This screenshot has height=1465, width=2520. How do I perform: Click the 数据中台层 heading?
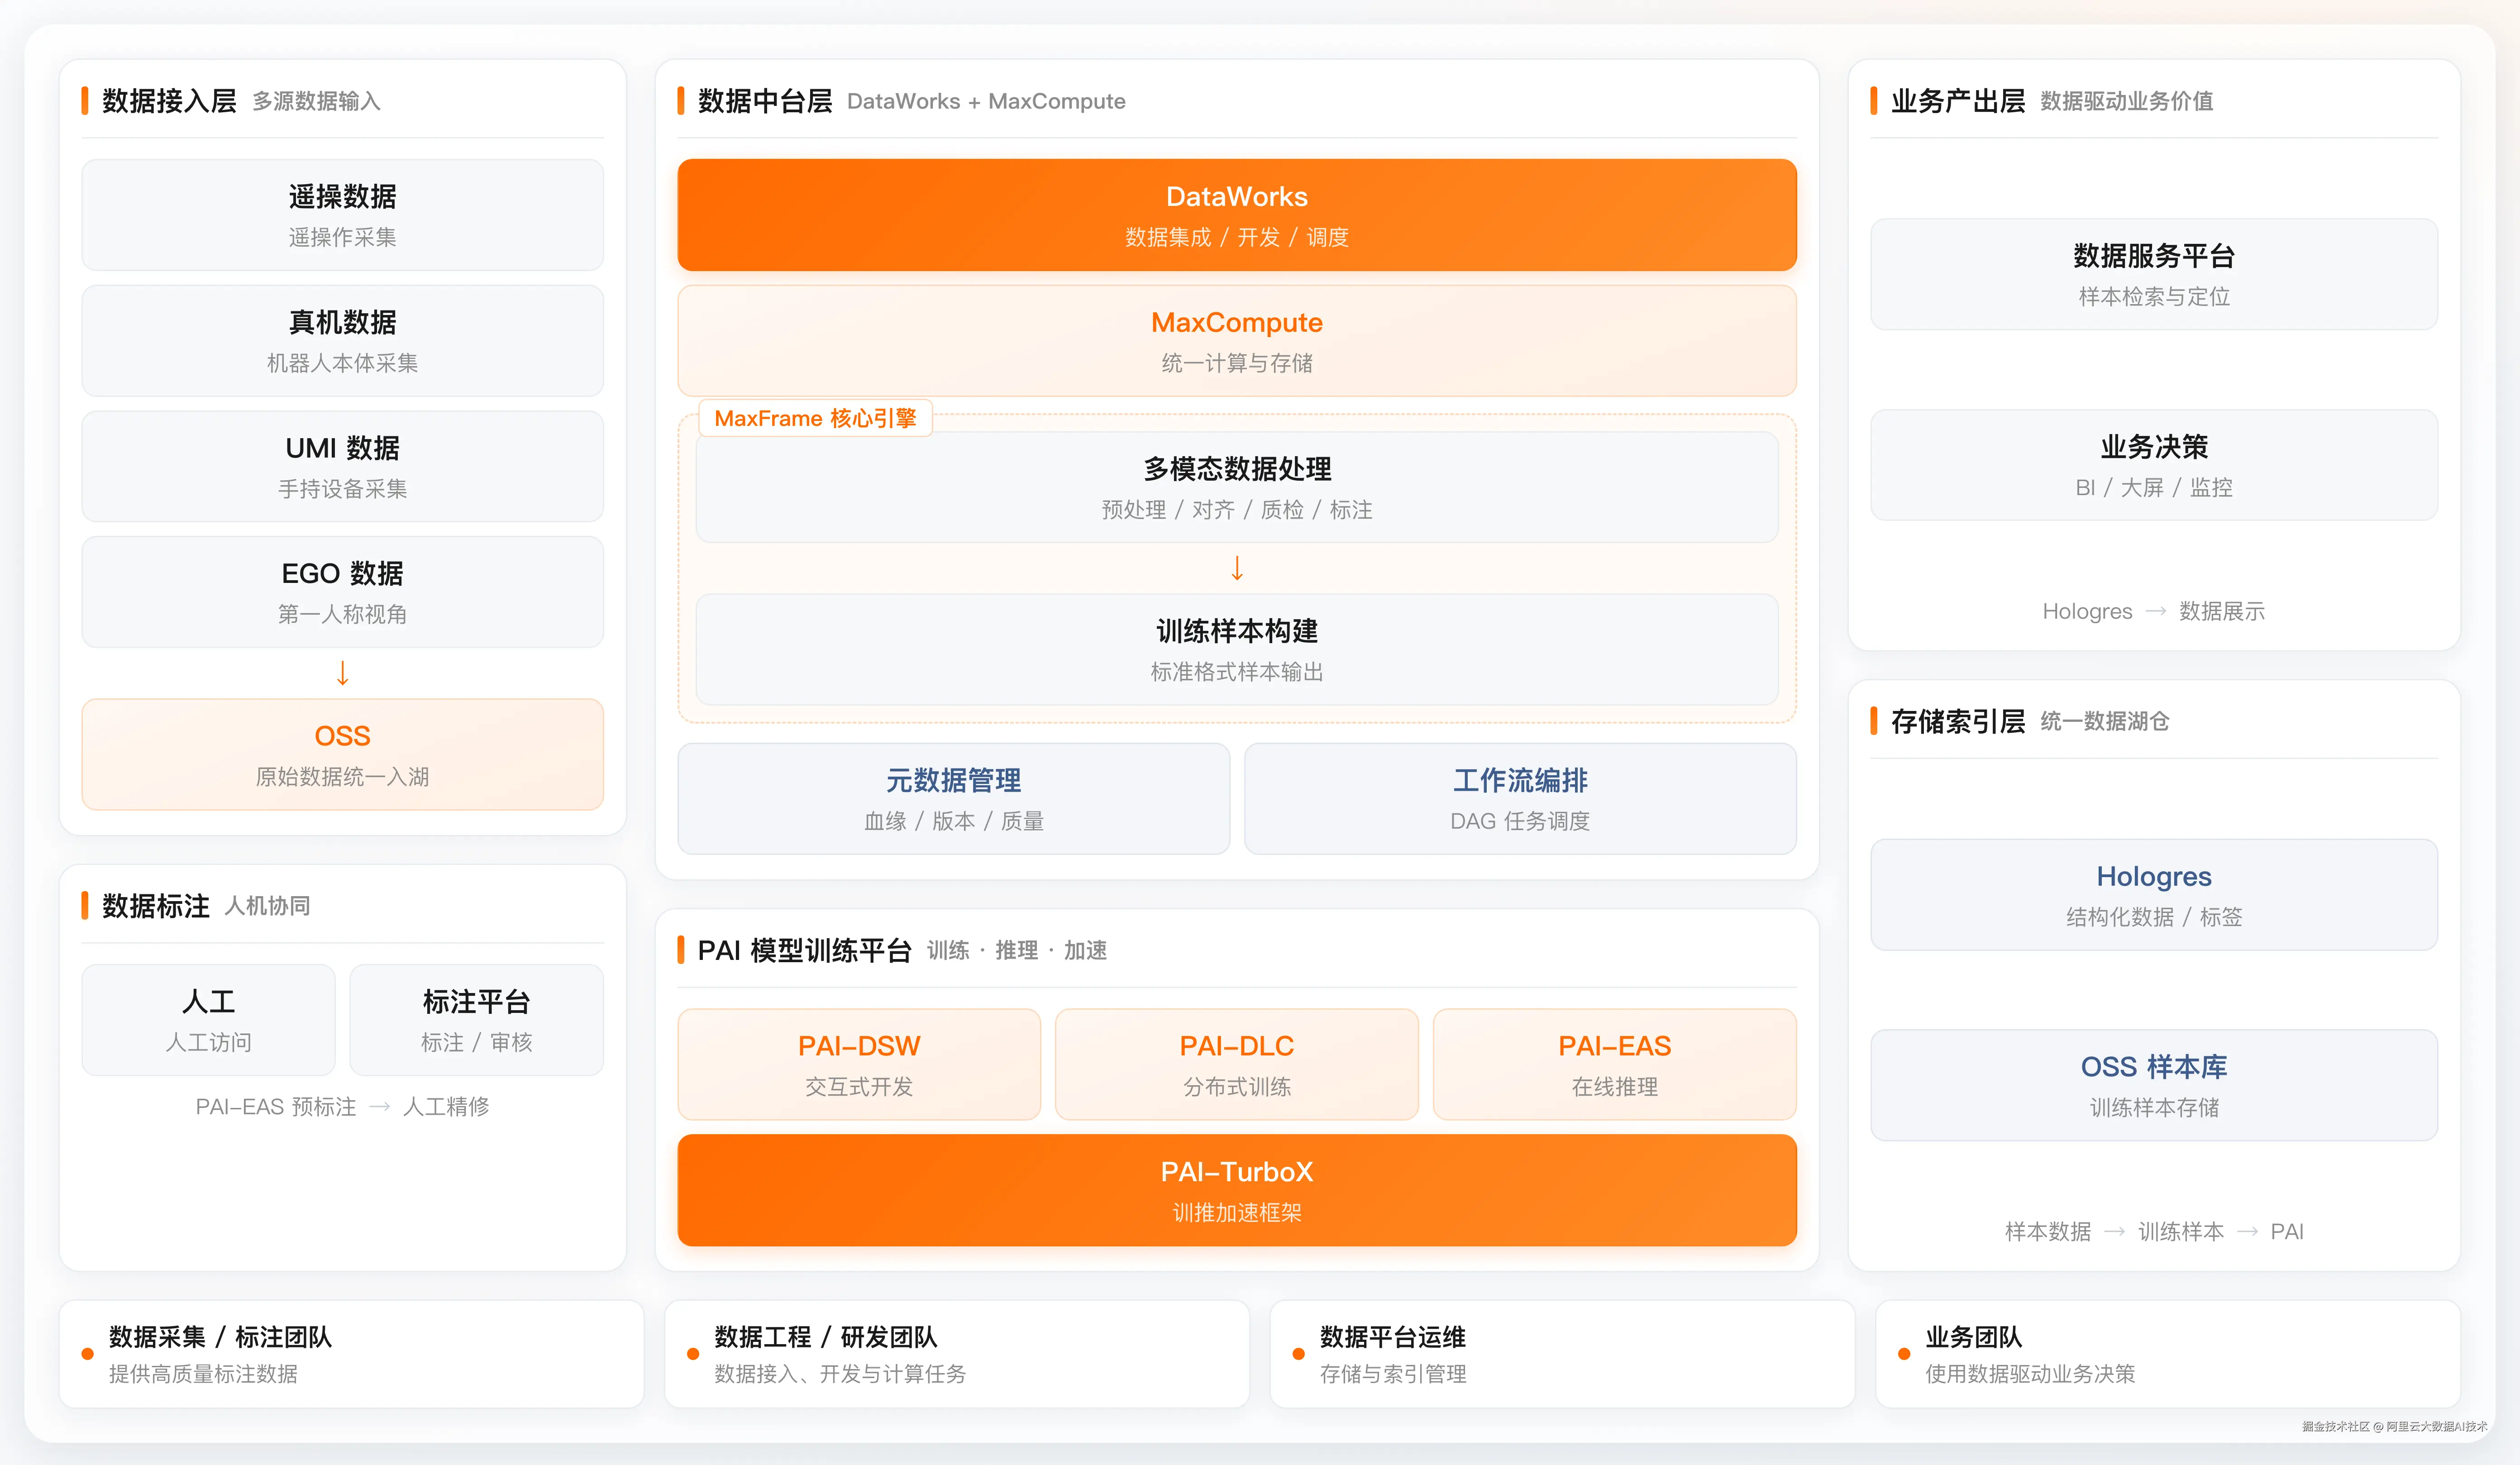765,101
